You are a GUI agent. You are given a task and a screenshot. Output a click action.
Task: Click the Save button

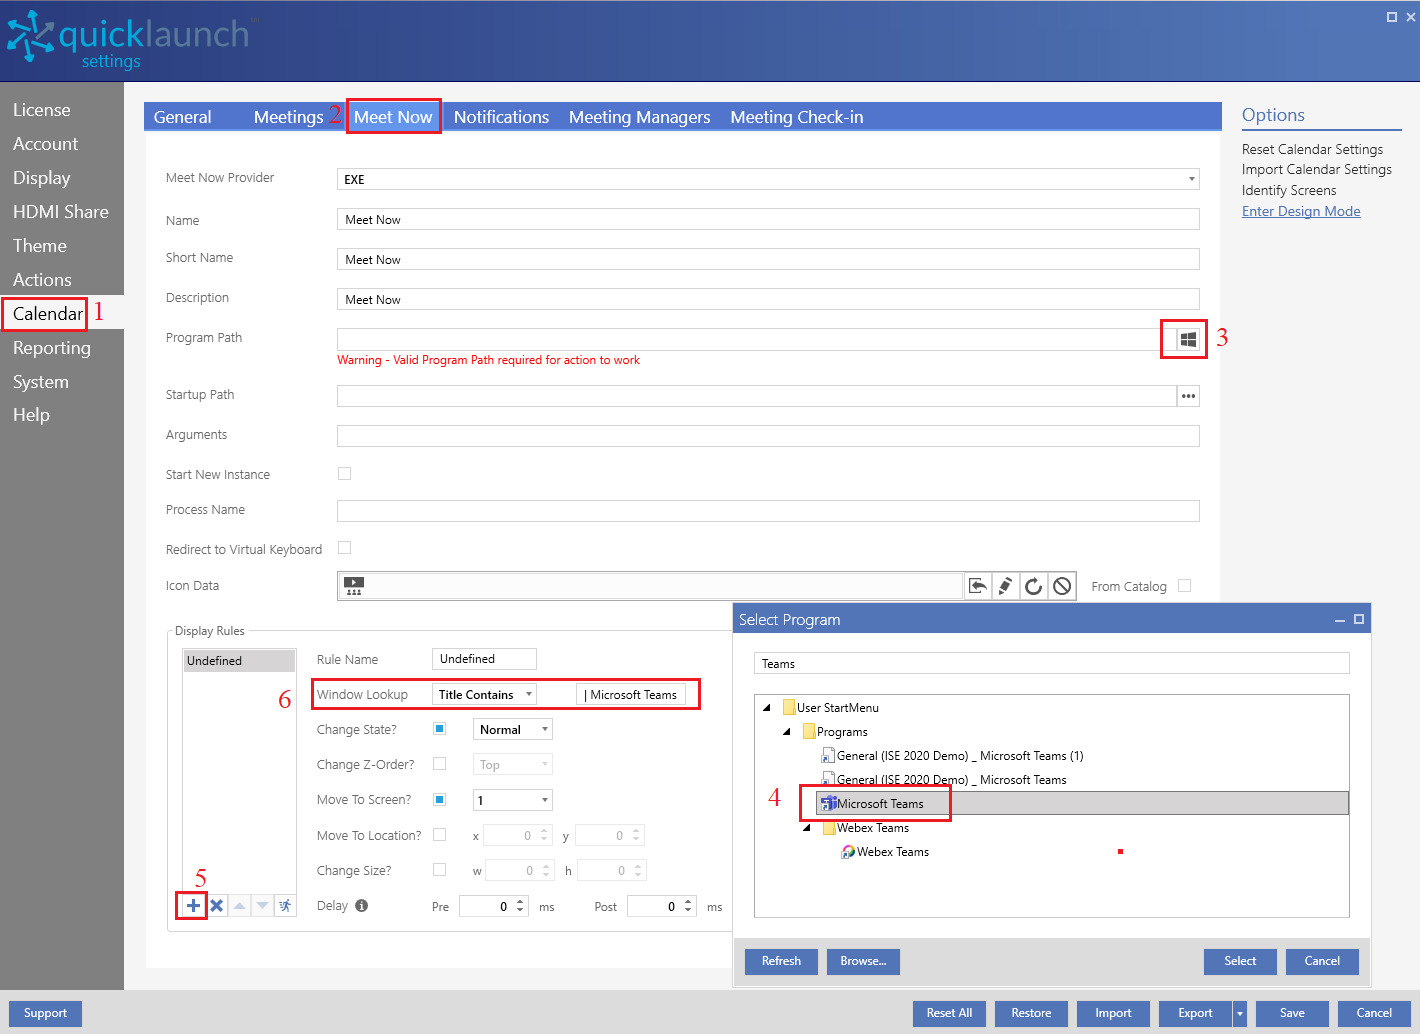pos(1292,1013)
